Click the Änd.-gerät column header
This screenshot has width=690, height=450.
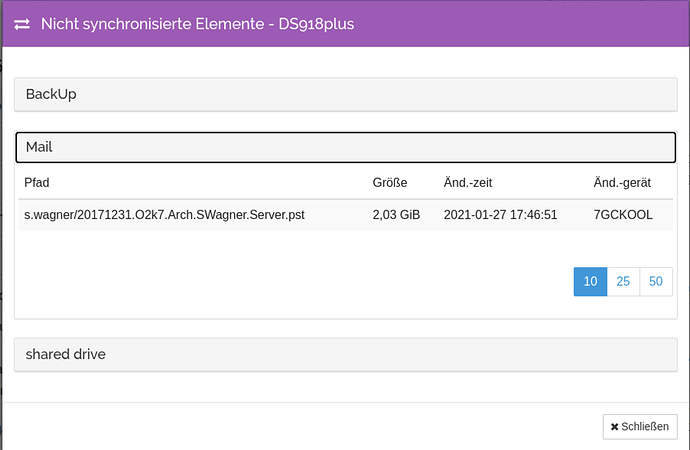point(622,183)
